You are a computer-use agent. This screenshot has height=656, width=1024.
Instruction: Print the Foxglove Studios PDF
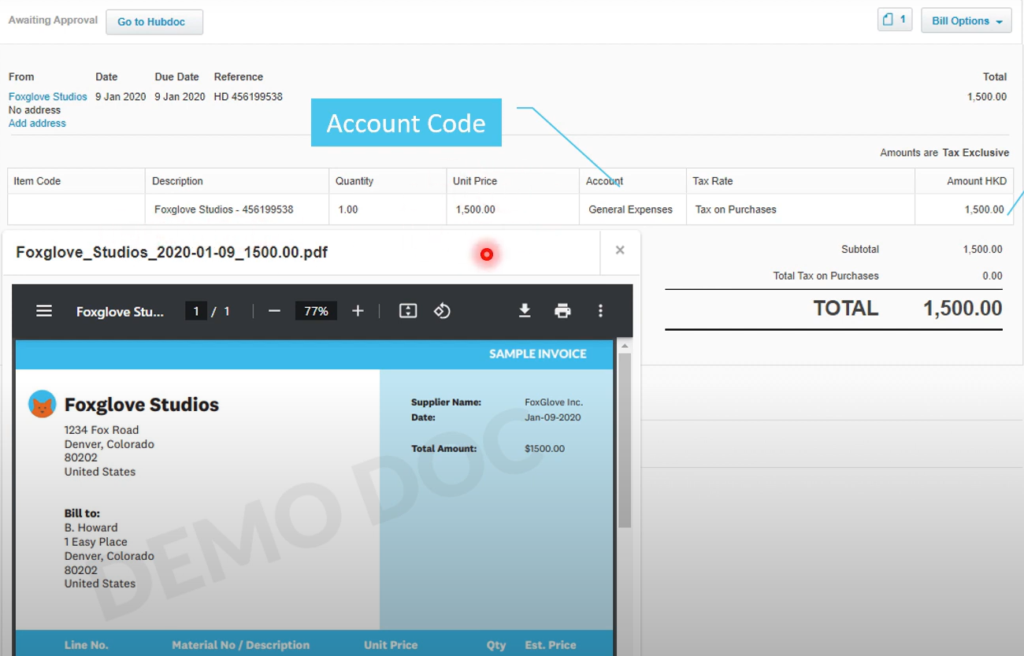click(x=561, y=310)
